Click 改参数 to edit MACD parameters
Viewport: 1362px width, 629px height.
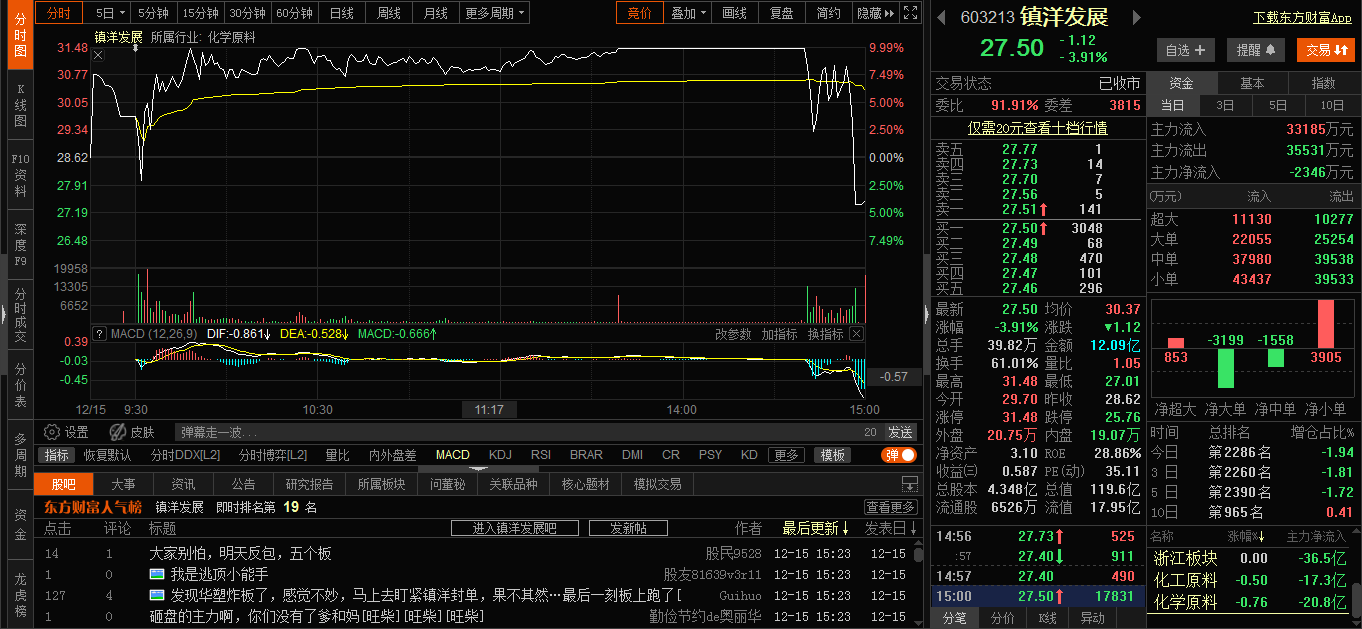(735, 334)
